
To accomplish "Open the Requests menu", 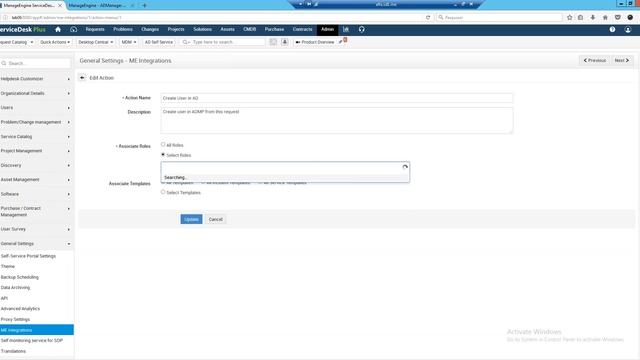I will pyautogui.click(x=95, y=29).
